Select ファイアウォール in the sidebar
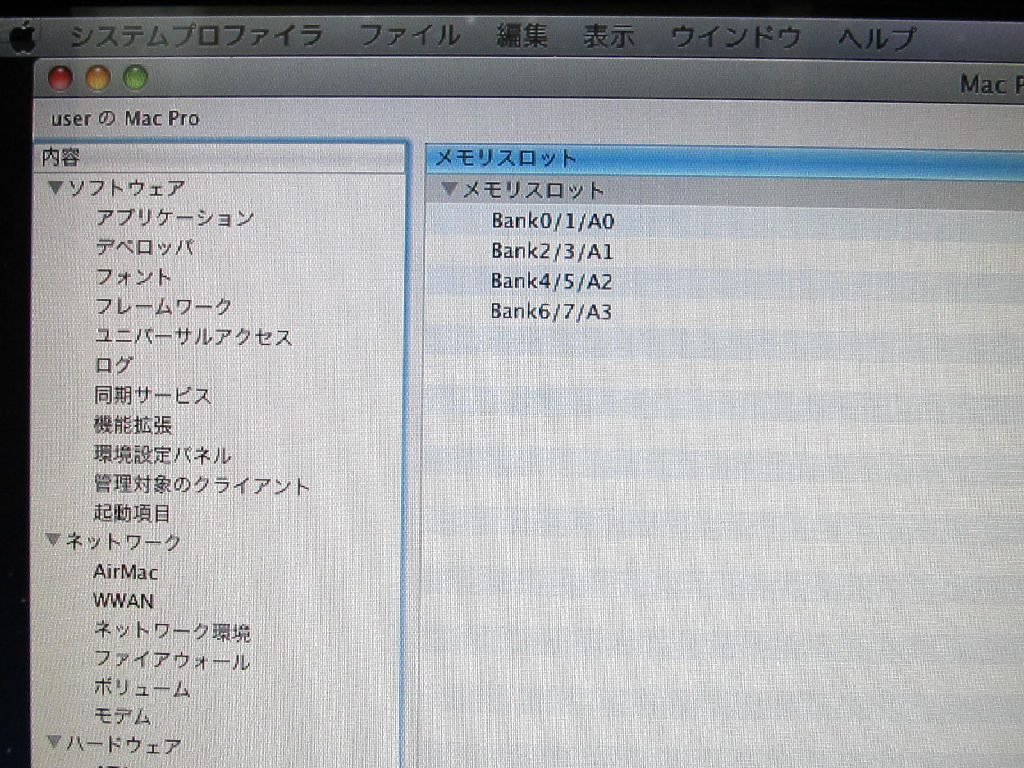The width and height of the screenshot is (1024, 768). click(171, 660)
